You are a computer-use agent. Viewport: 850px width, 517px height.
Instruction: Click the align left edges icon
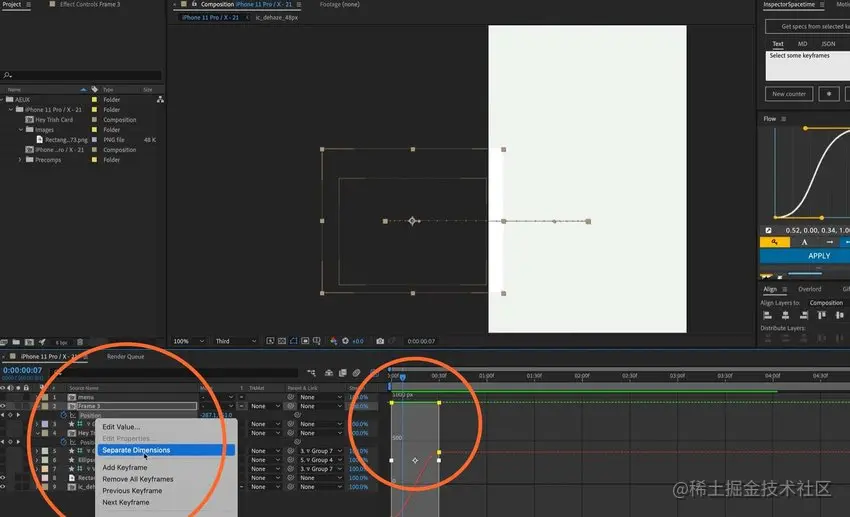tap(767, 315)
